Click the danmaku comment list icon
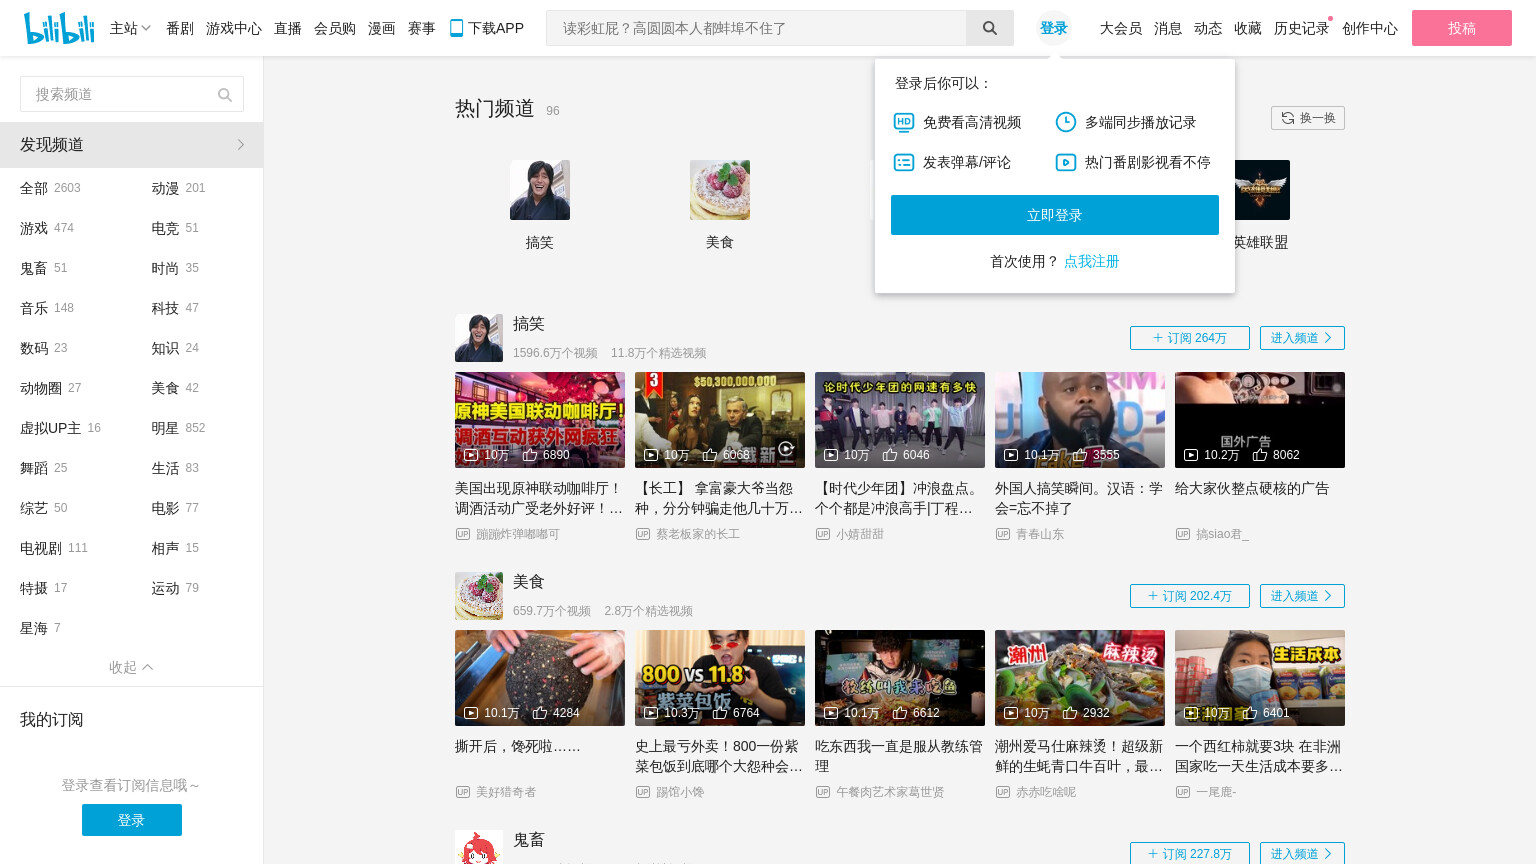The image size is (1536, 864). coord(904,162)
